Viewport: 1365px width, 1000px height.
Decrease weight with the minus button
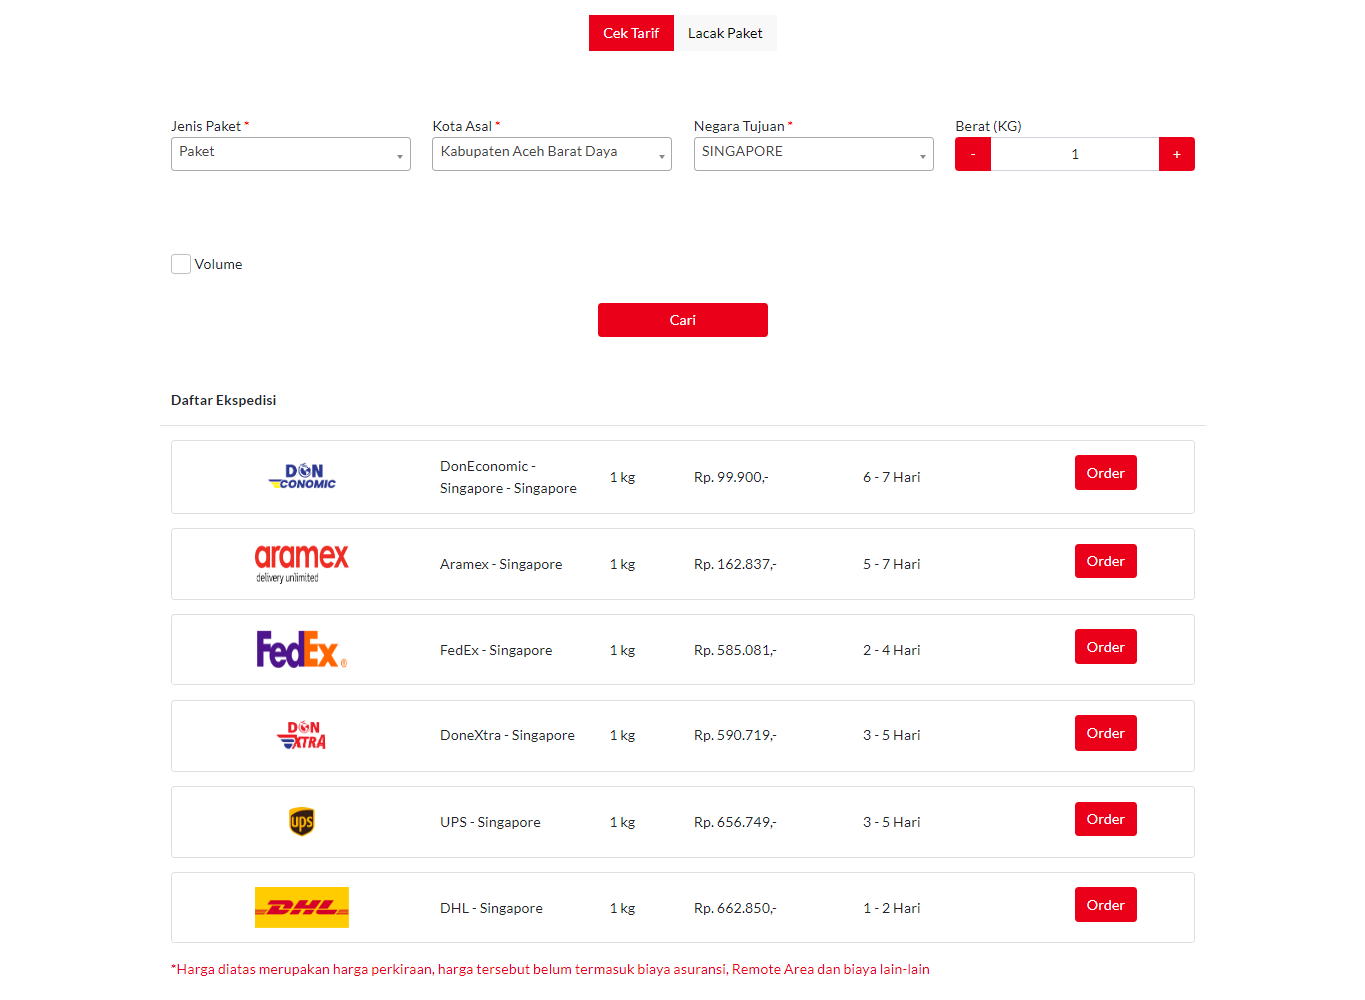coord(972,154)
